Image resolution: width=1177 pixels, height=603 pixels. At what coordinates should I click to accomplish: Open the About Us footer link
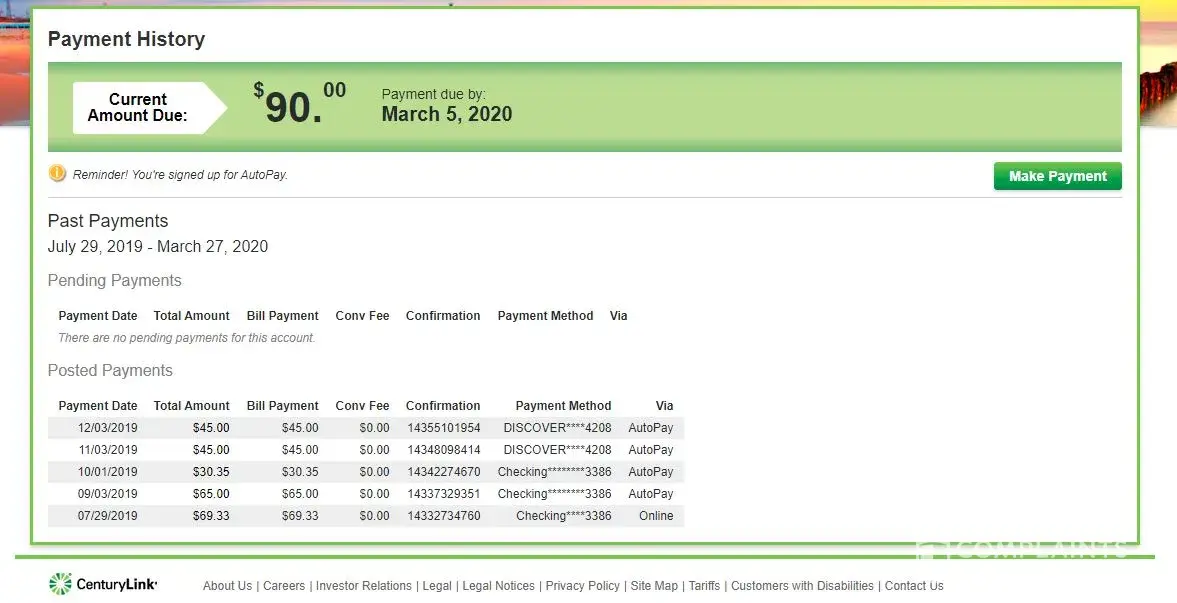coord(227,586)
